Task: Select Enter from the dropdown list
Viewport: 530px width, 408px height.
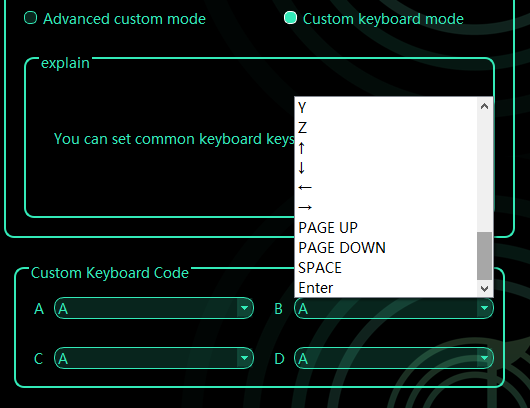Action: (386, 287)
